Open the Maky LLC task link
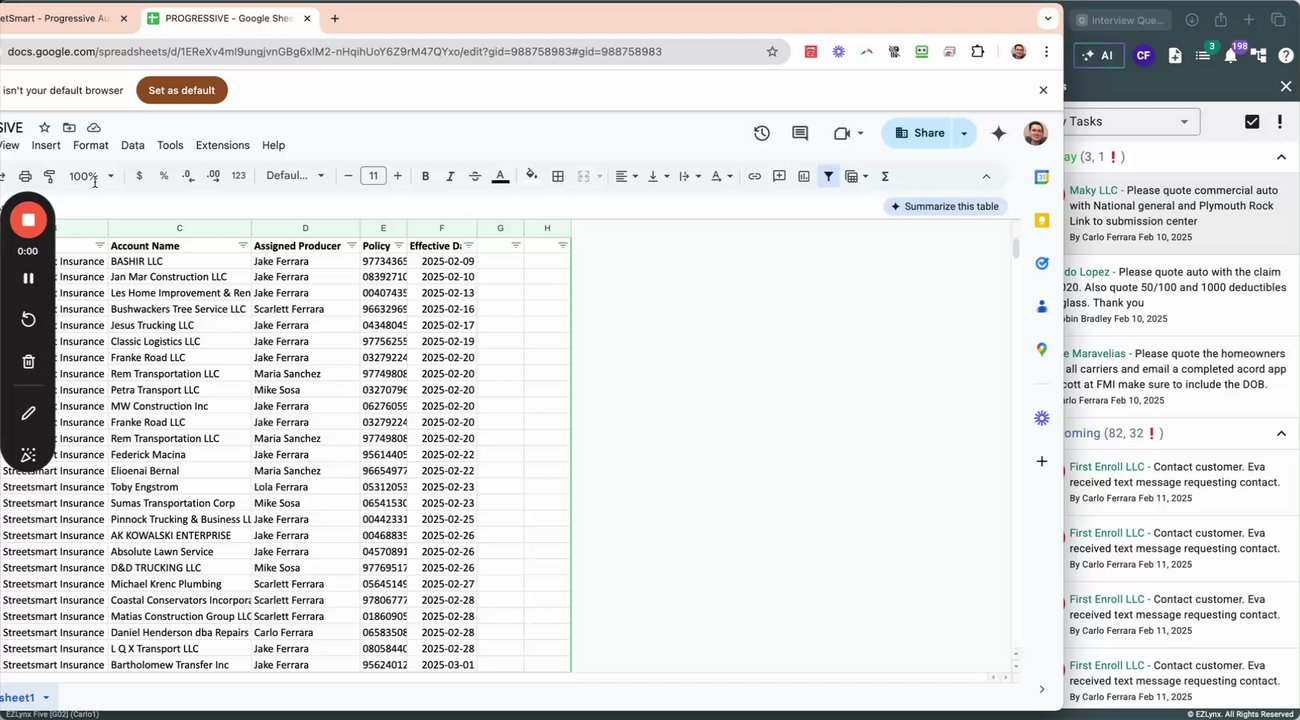The height and width of the screenshot is (720, 1300). point(1093,189)
